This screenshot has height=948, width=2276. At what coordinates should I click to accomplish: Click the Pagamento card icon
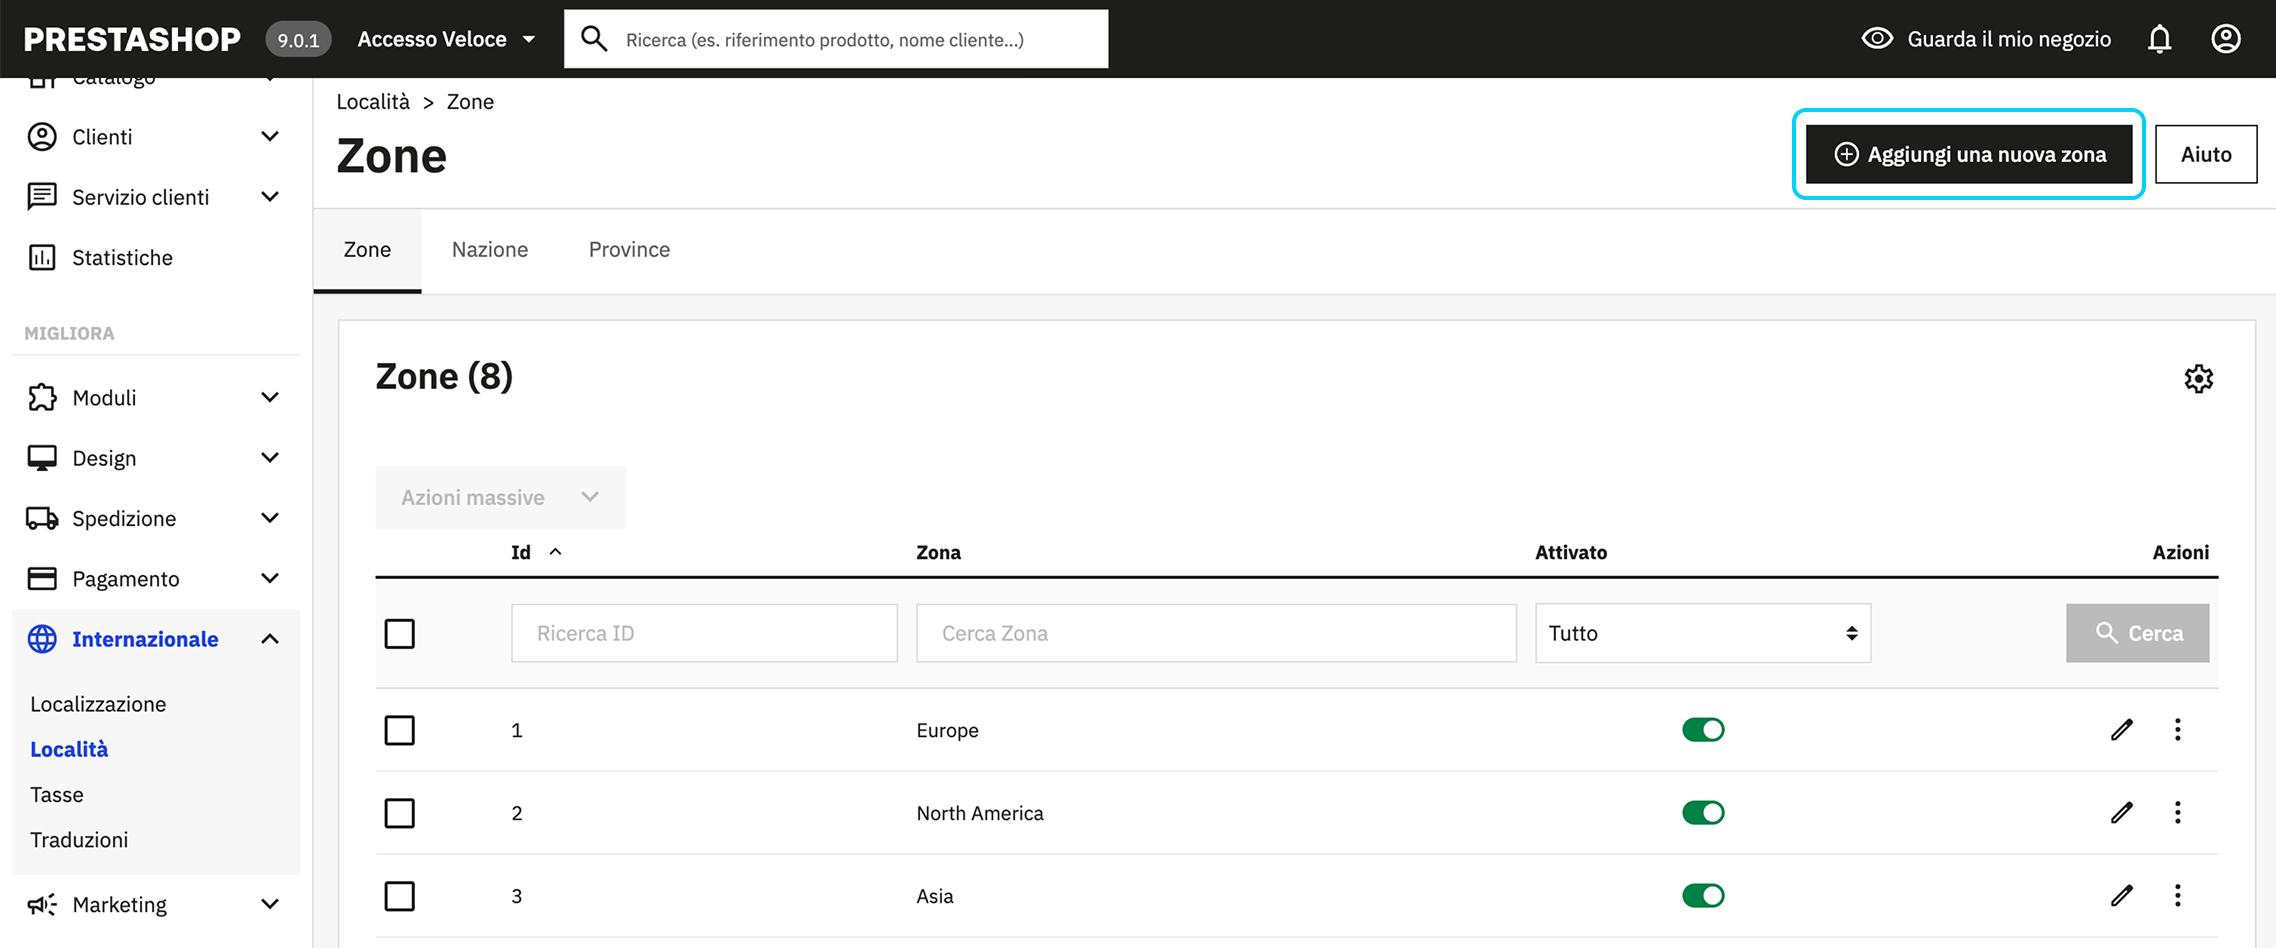click(42, 579)
